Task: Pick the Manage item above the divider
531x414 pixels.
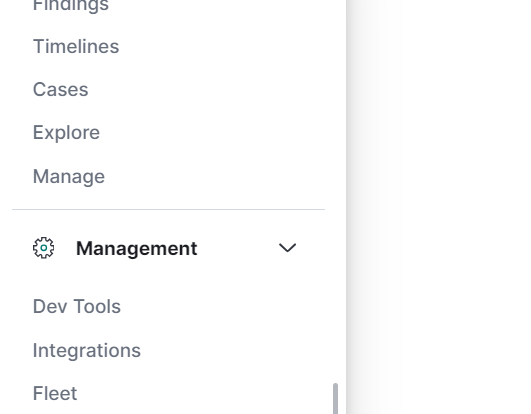Action: point(69,176)
